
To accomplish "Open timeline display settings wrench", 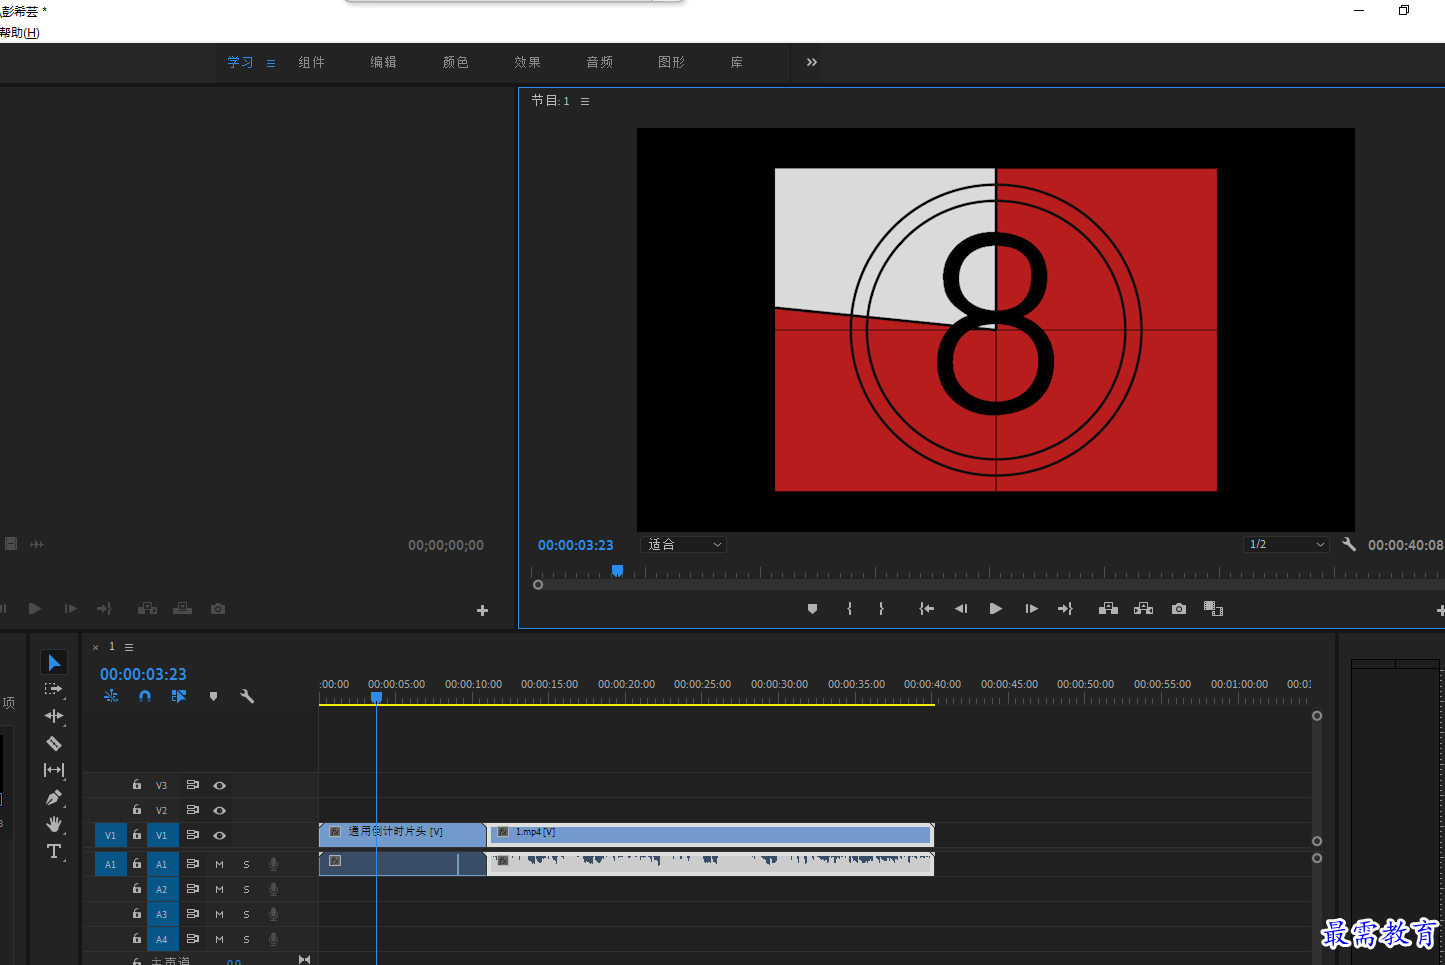I will tap(247, 696).
